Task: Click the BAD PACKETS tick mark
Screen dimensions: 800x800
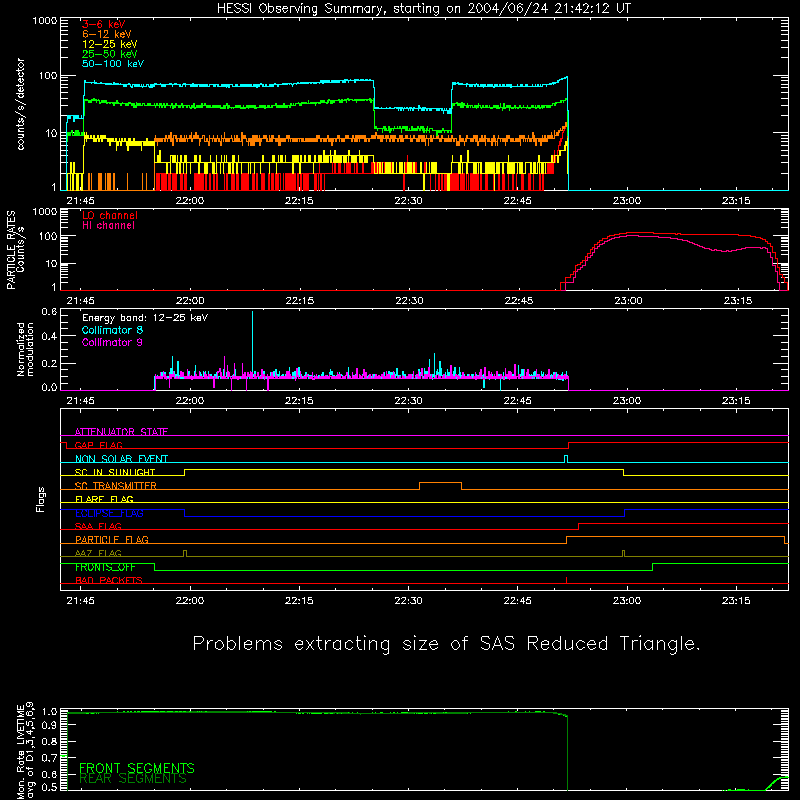Action: [x=566, y=580]
